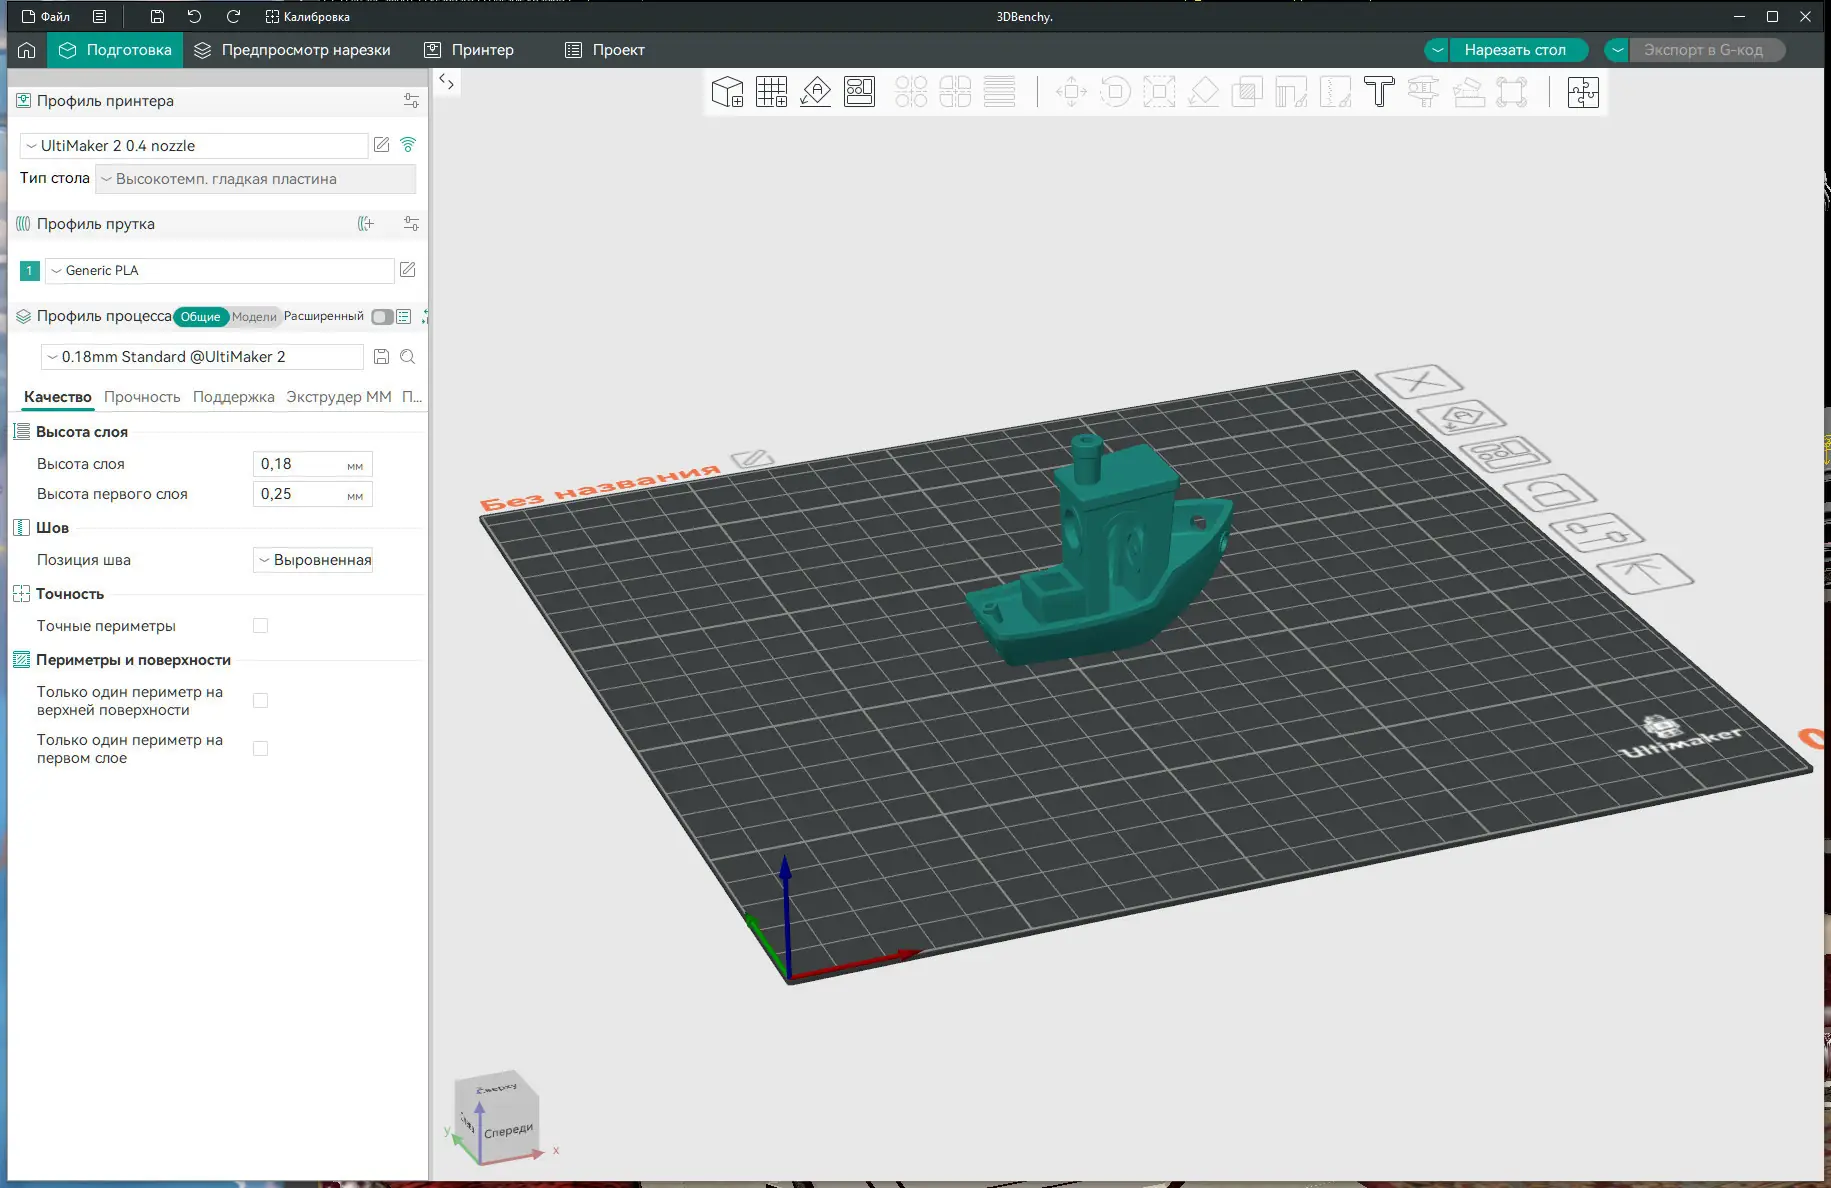1831x1188 pixels.
Task: Click the Add model cube icon
Action: (727, 92)
